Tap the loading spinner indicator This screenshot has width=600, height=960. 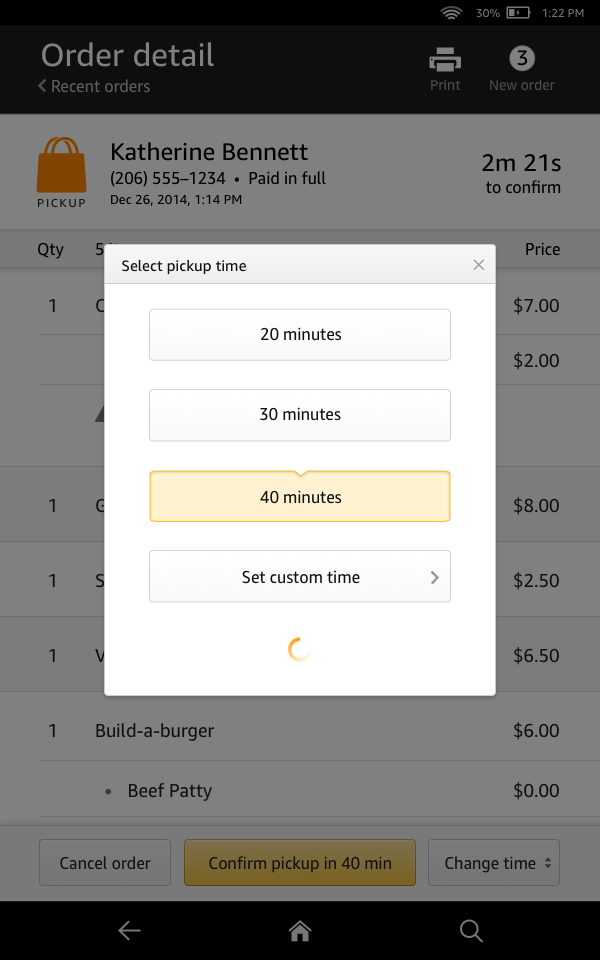(x=299, y=650)
